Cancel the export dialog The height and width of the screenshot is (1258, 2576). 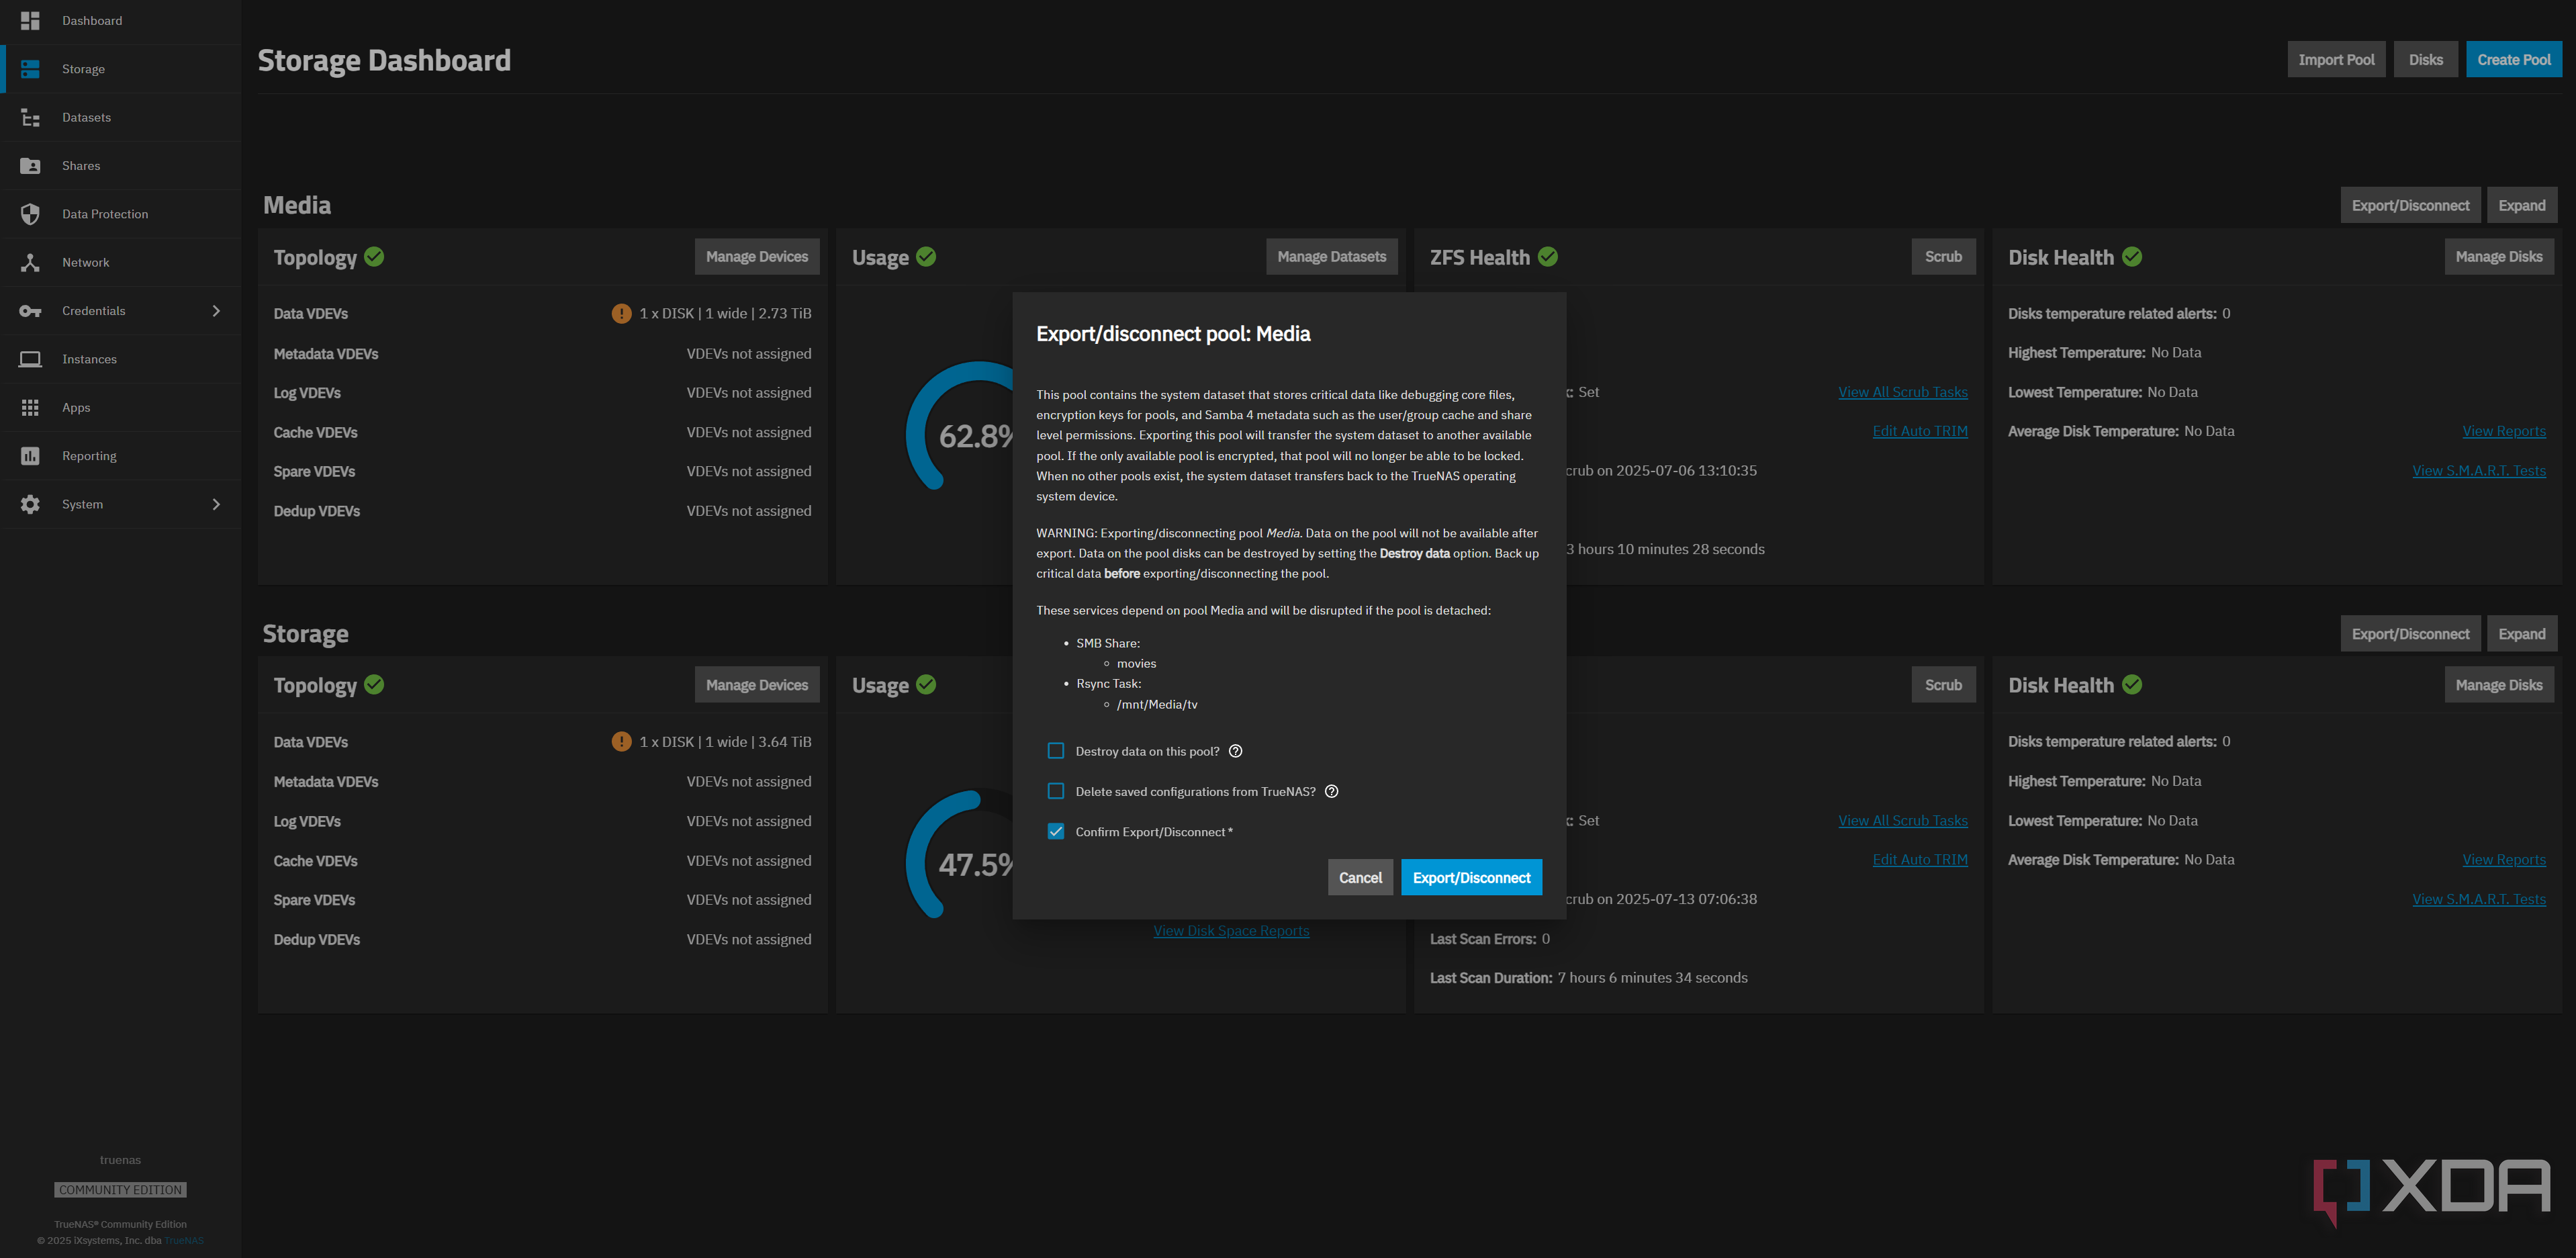tap(1360, 877)
